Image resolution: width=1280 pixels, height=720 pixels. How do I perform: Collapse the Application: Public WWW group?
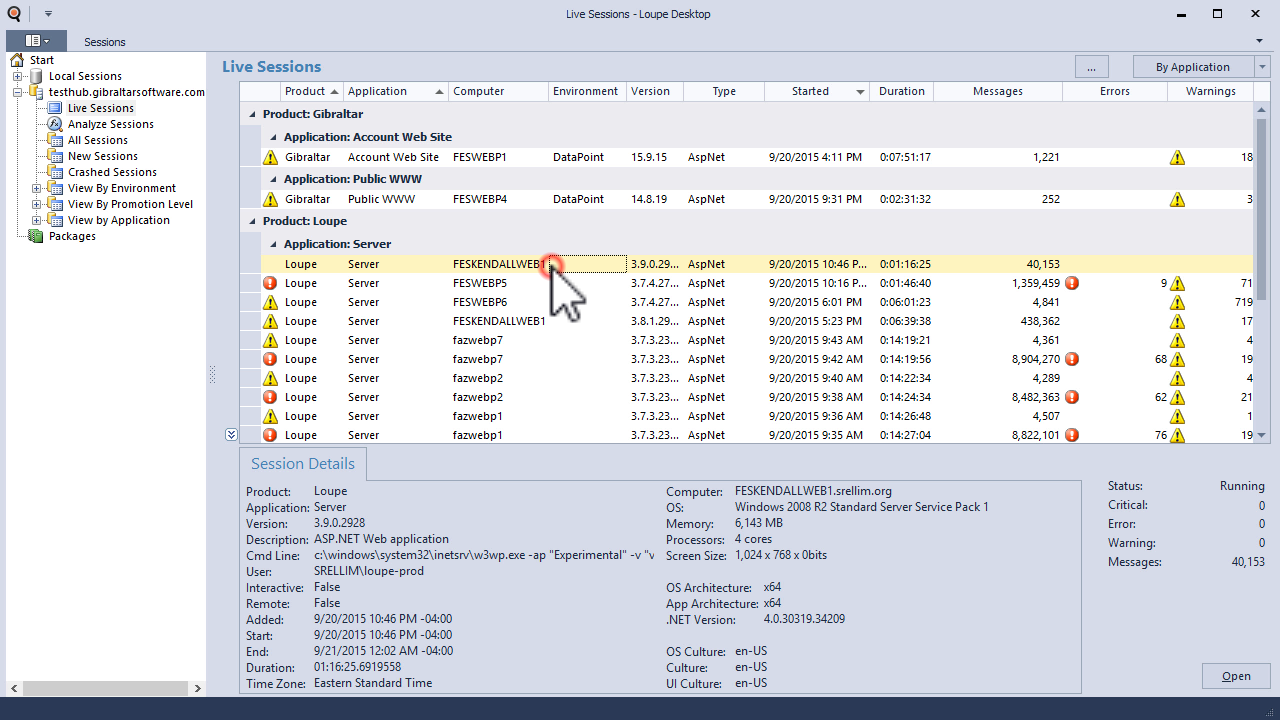[x=272, y=179]
